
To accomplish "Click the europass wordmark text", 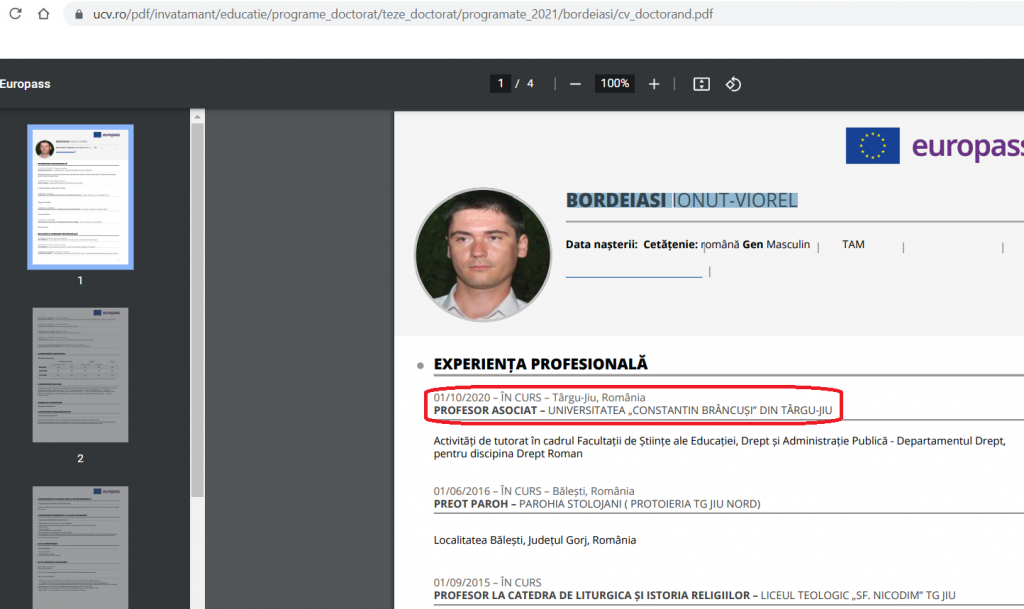I will (968, 148).
